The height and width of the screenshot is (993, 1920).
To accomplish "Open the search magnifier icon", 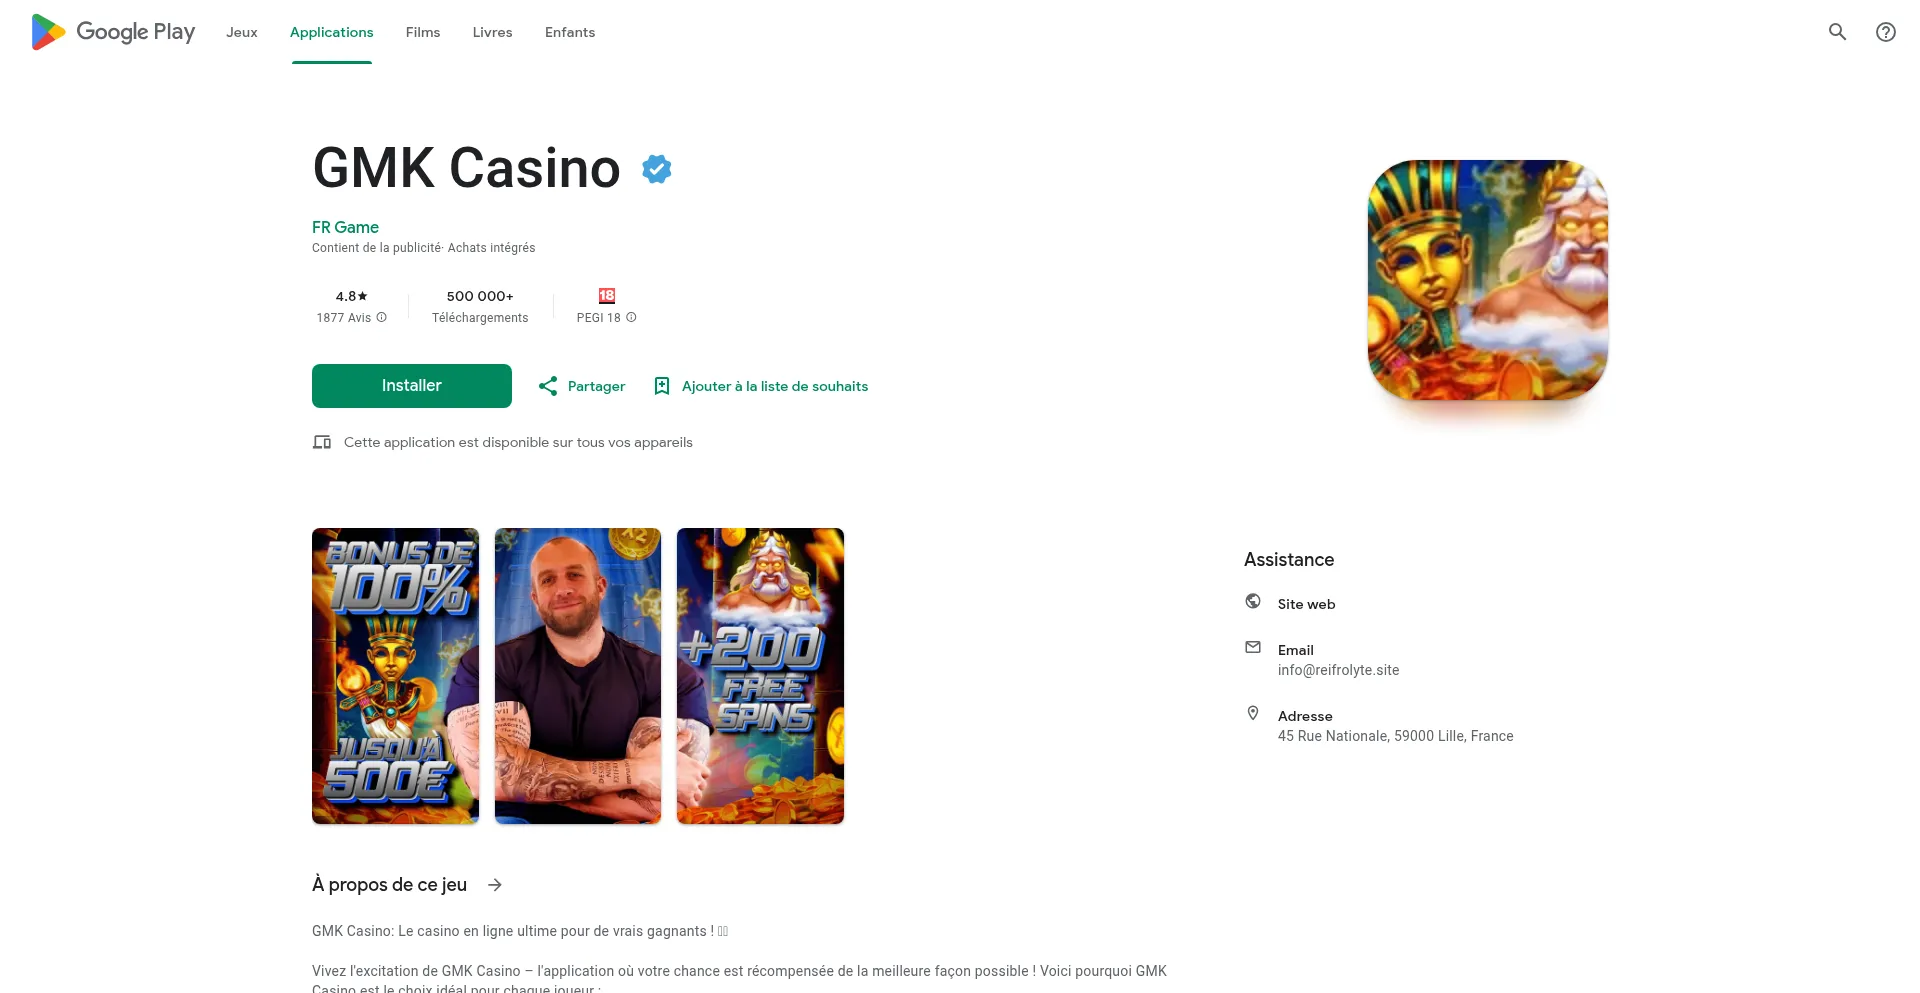I will tap(1837, 32).
